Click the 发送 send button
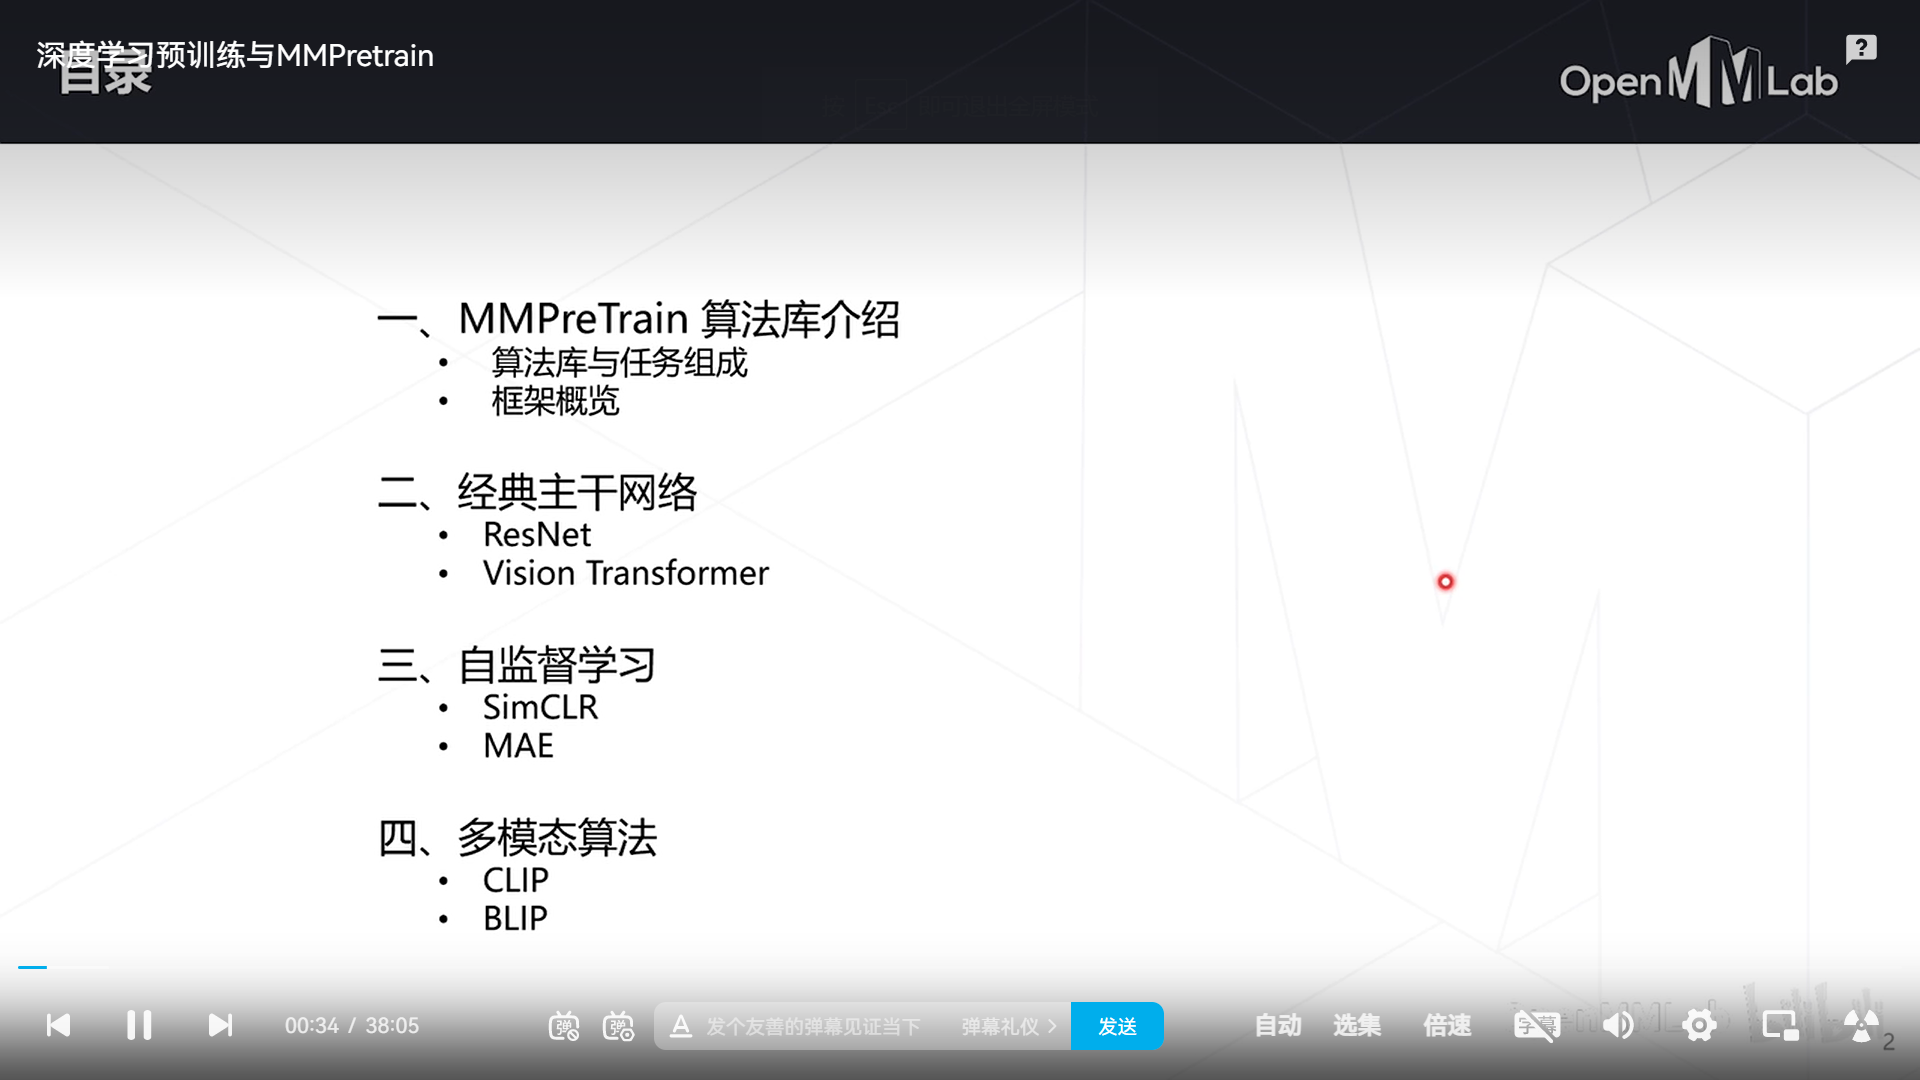Image resolution: width=1920 pixels, height=1080 pixels. click(x=1117, y=1026)
